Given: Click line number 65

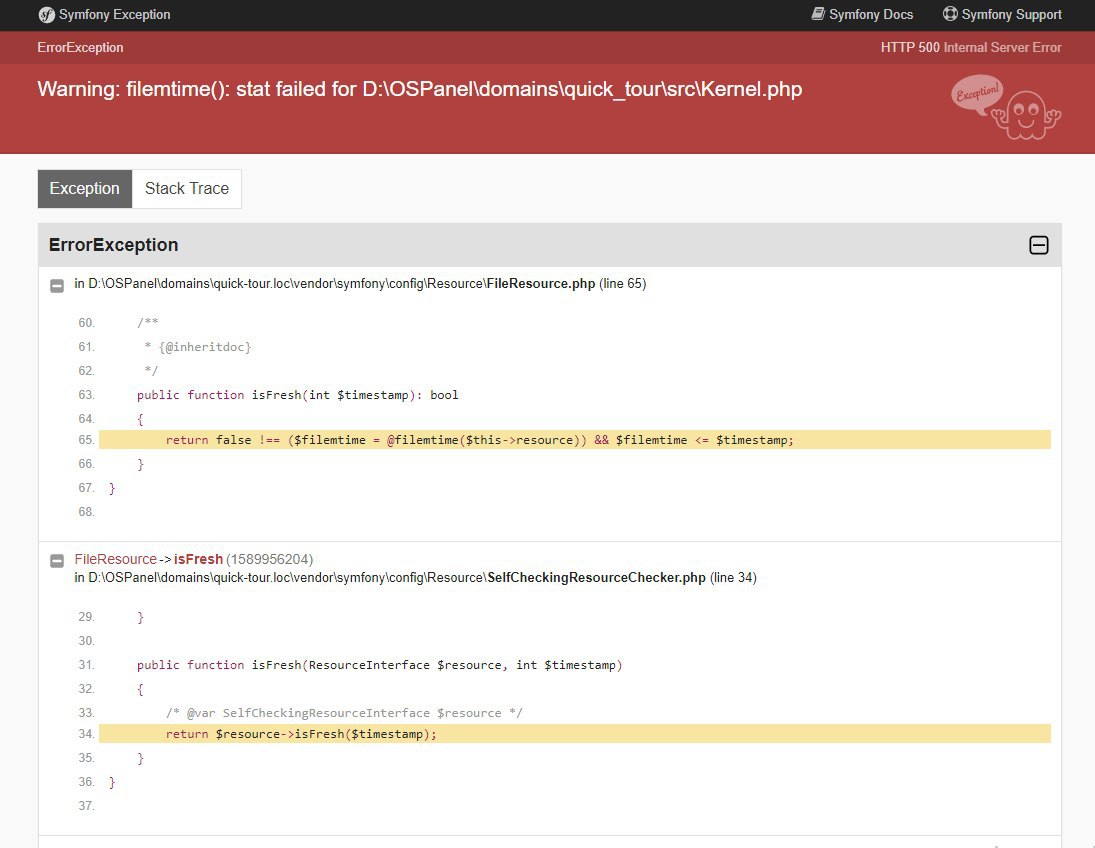Looking at the screenshot, I should point(86,440).
